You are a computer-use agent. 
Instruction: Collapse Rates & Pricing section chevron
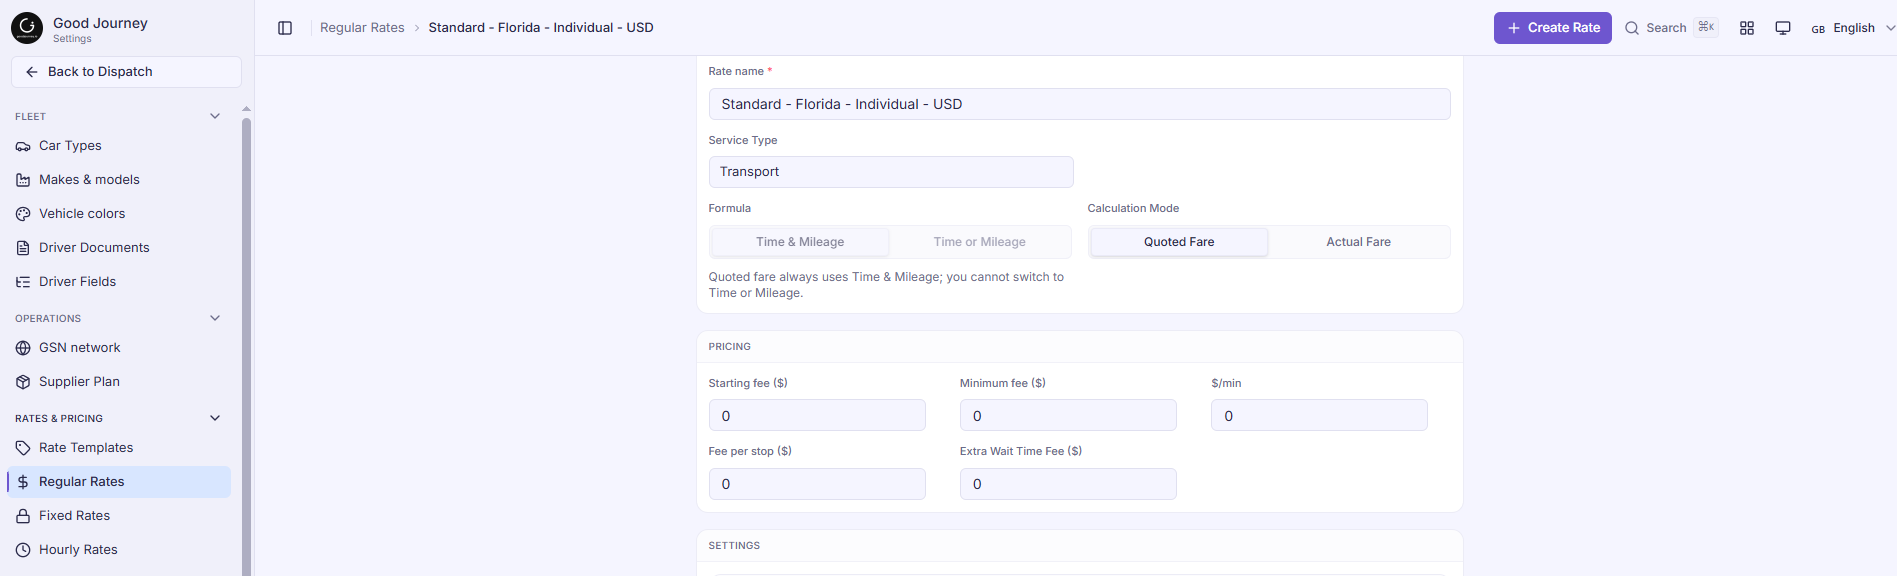(x=215, y=418)
